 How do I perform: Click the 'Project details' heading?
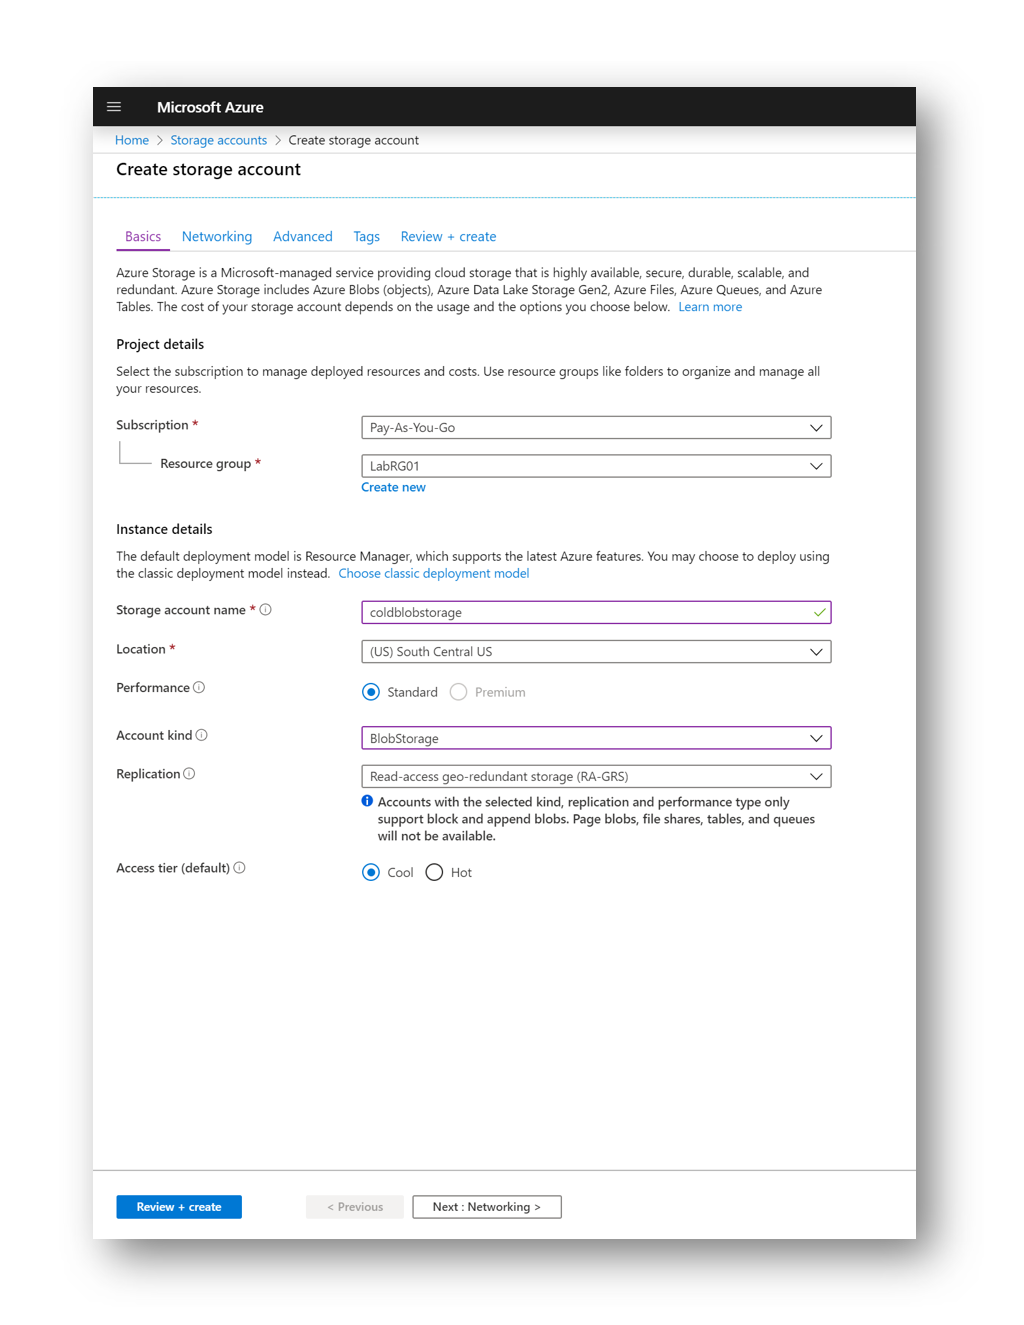[160, 344]
